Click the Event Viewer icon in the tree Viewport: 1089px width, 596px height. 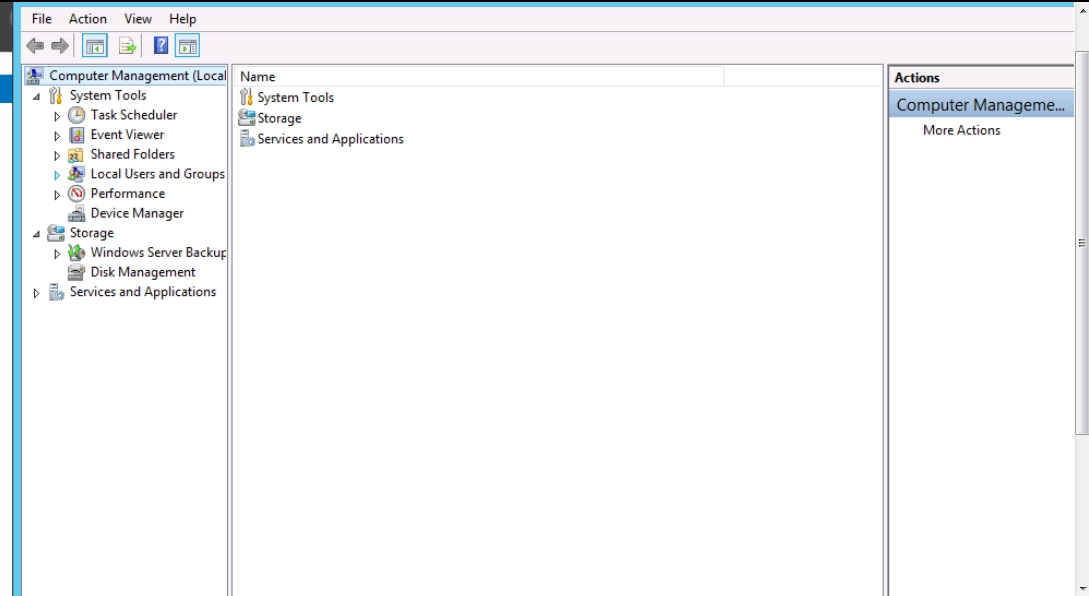tap(76, 135)
